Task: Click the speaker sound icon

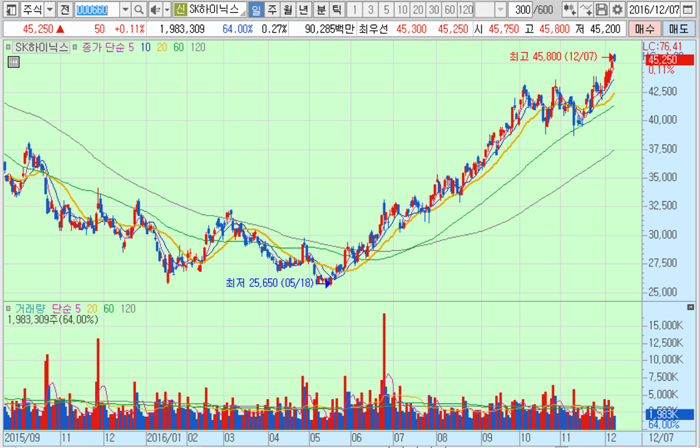Action: (154, 9)
